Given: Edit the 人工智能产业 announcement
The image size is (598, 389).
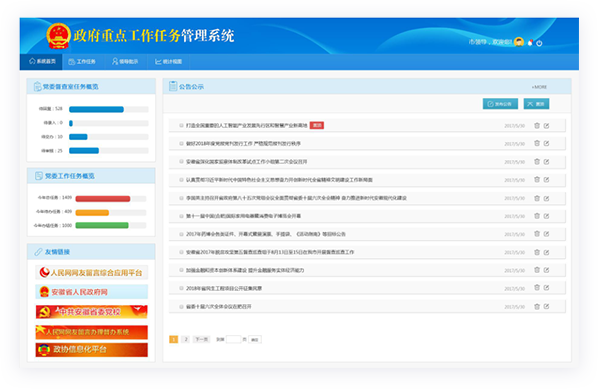Looking at the screenshot, I should click(547, 125).
